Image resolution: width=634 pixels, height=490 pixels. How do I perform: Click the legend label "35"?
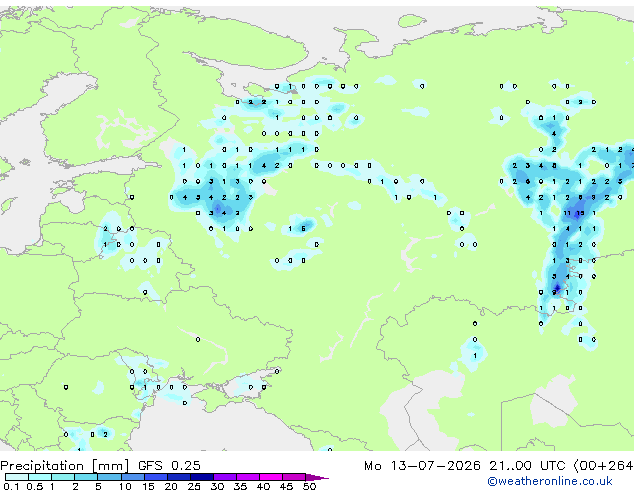point(240,486)
